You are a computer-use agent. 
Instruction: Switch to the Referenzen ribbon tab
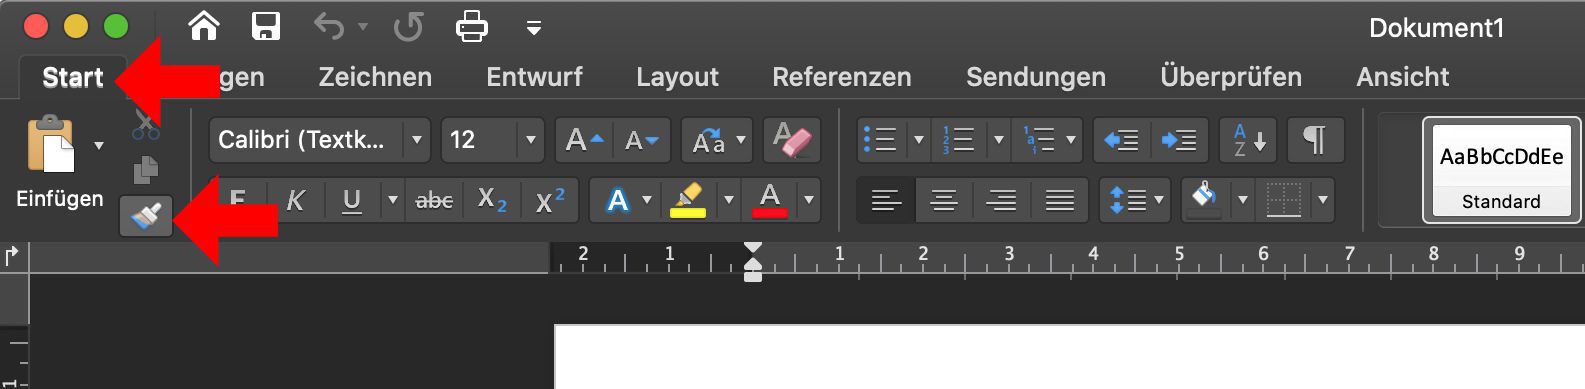842,77
